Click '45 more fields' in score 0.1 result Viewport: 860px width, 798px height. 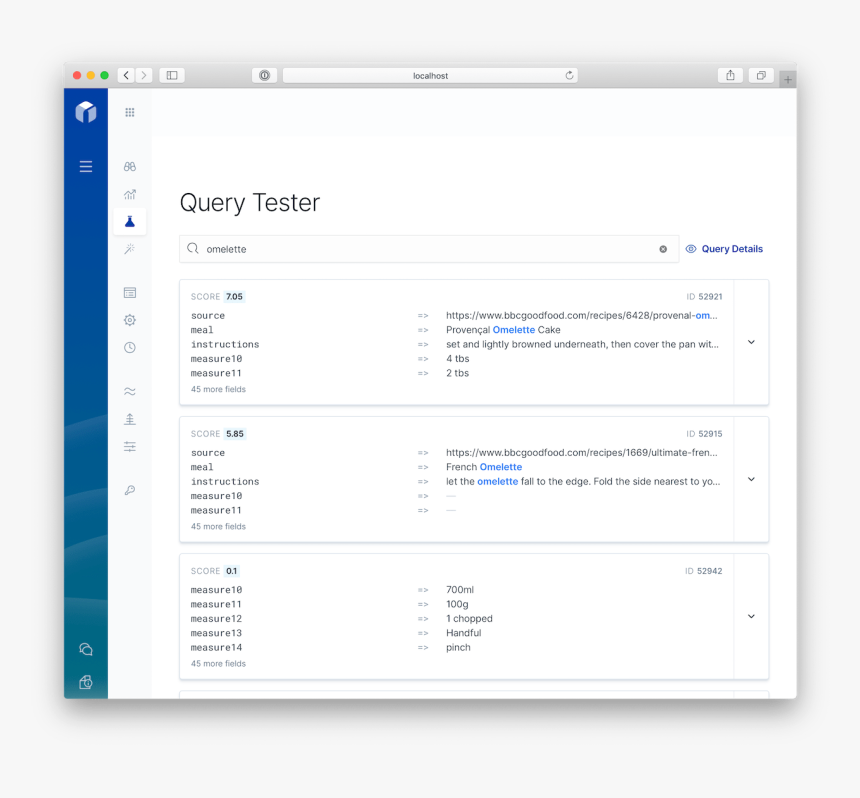coord(218,664)
